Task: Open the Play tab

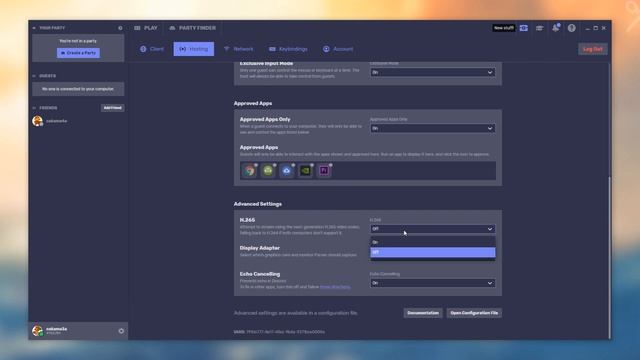Action: coord(146,28)
